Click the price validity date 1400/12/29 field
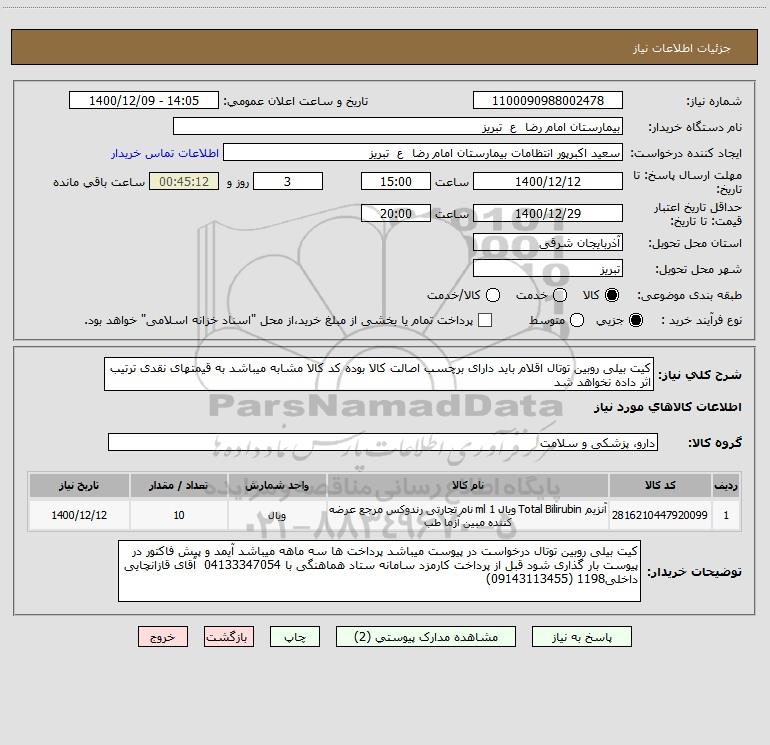 pos(548,213)
